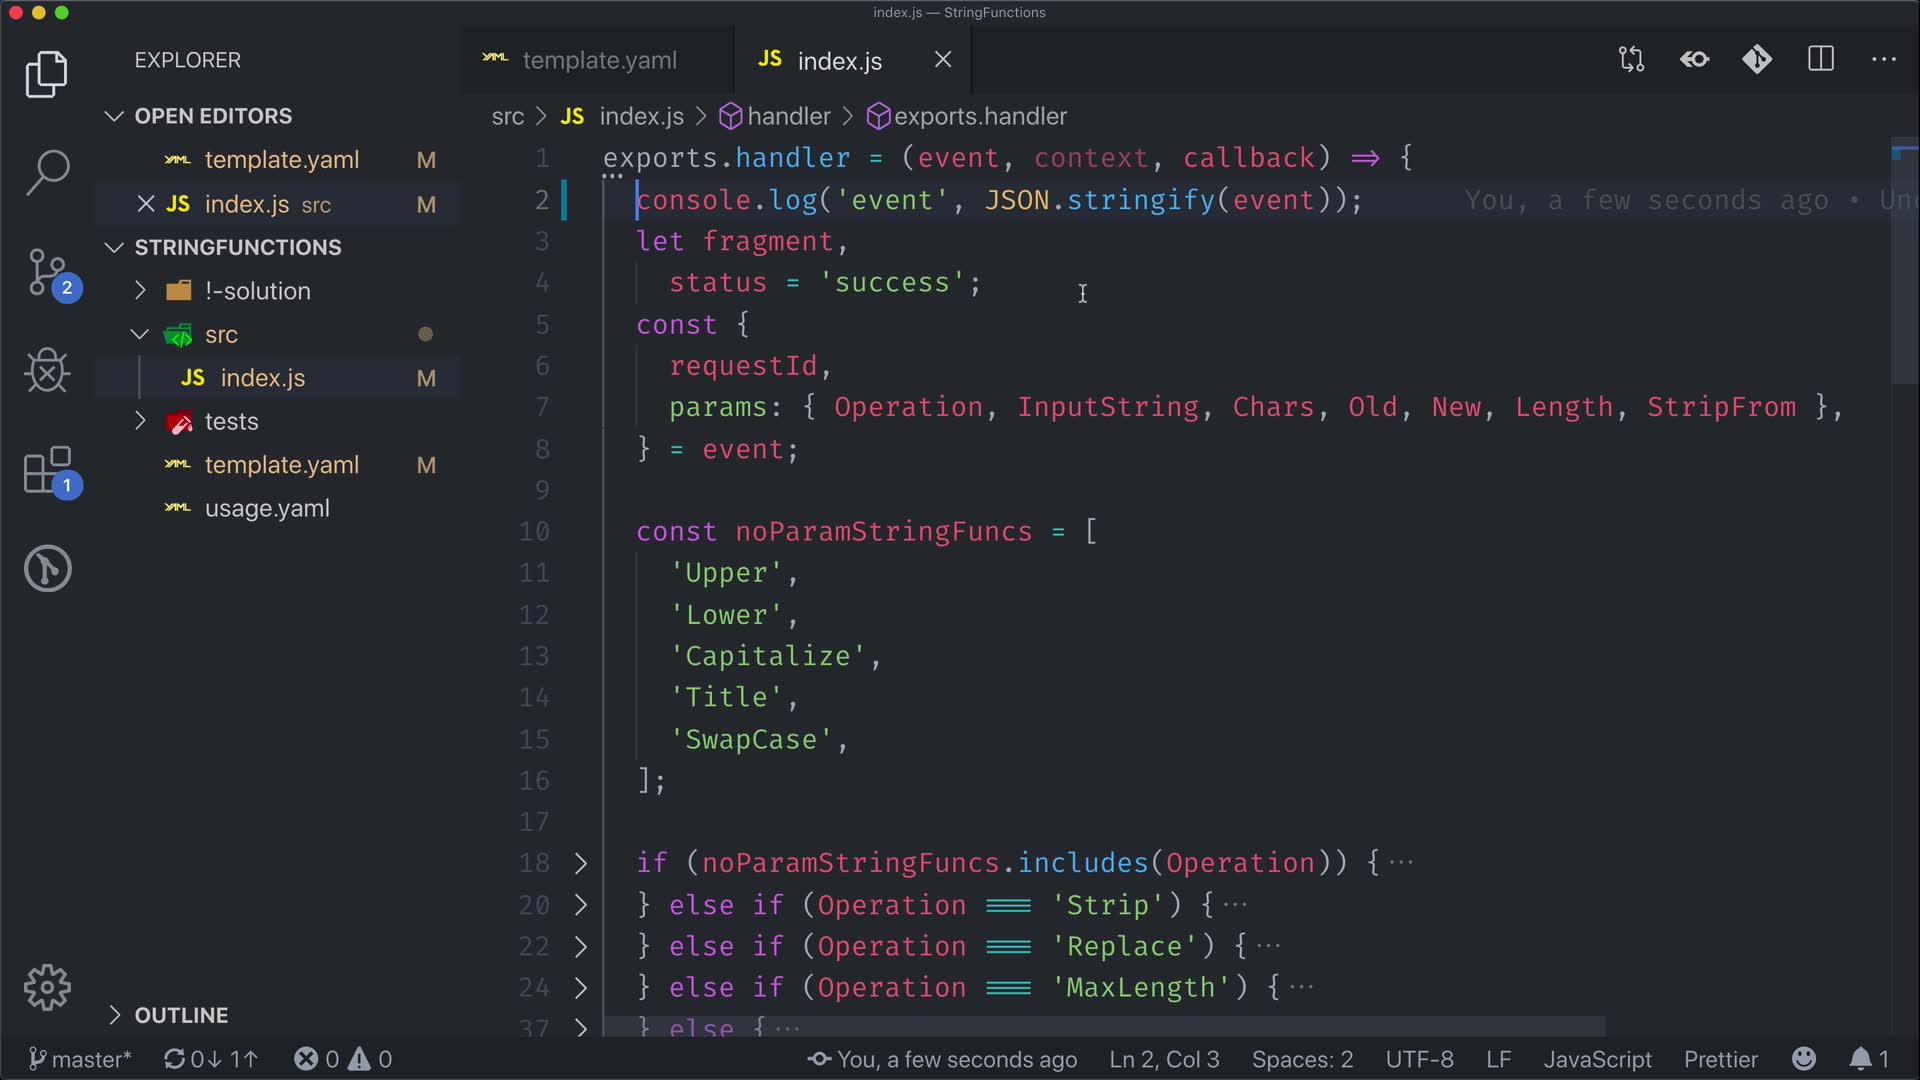Click the master branch in status bar
This screenshot has height=1080, width=1920.
(x=80, y=1059)
